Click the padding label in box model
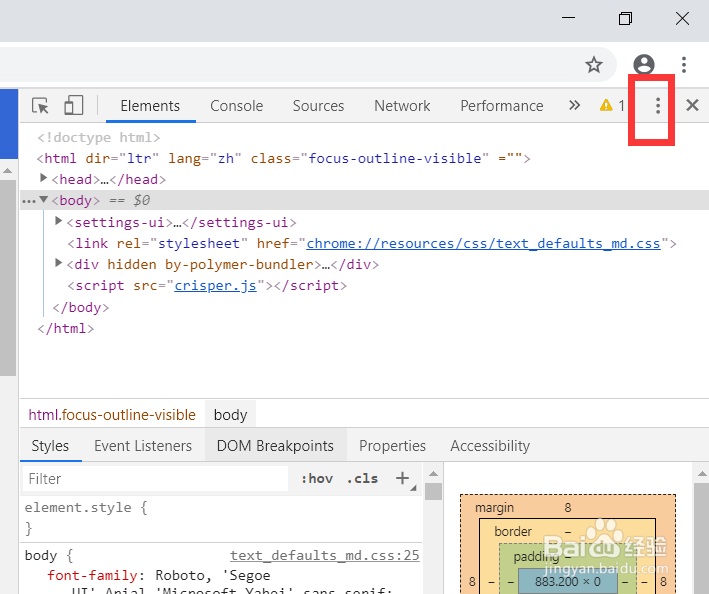 click(536, 557)
